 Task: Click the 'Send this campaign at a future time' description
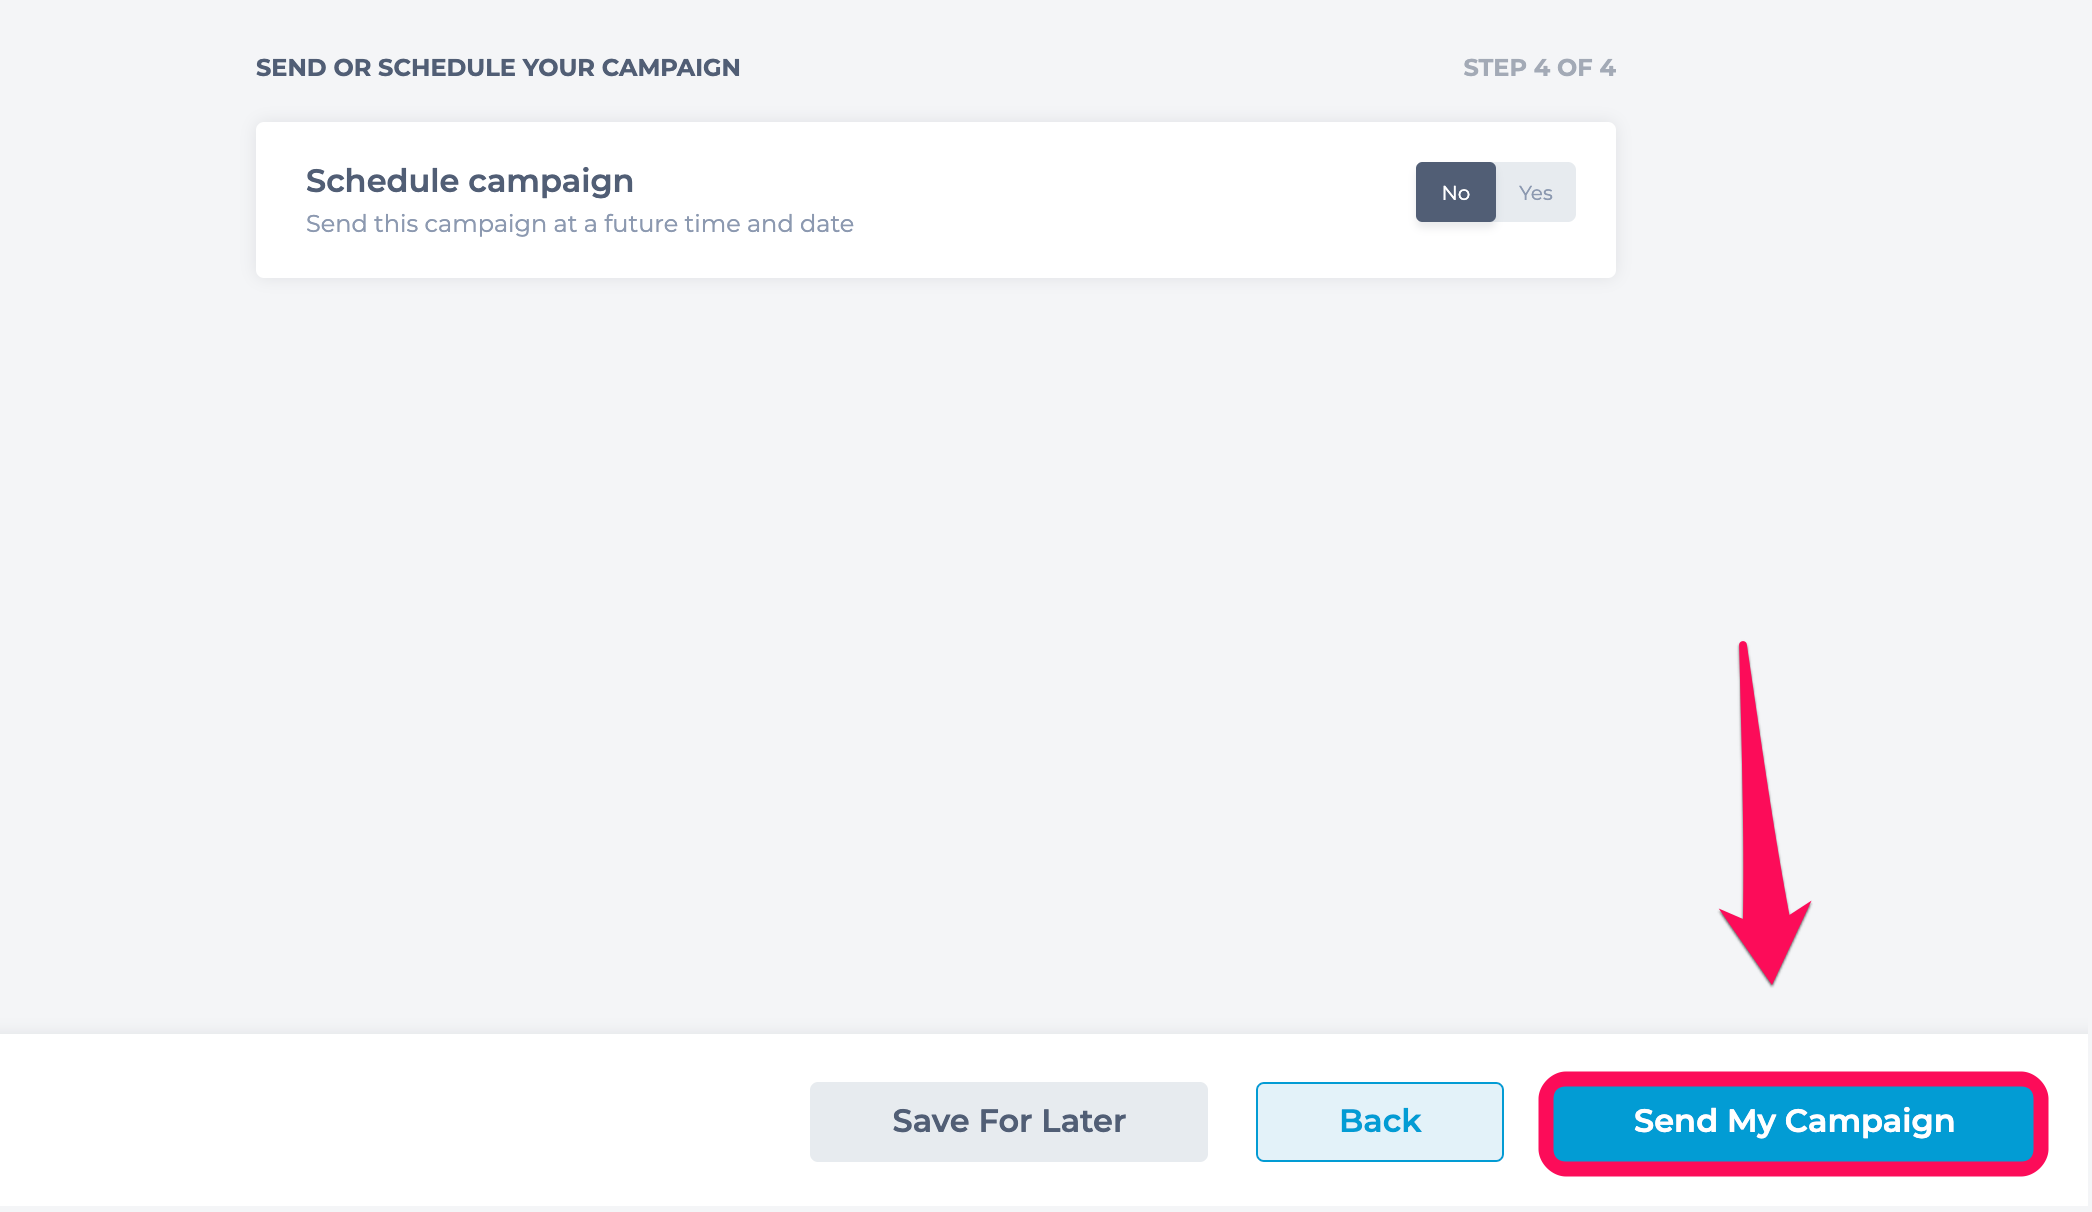click(580, 224)
